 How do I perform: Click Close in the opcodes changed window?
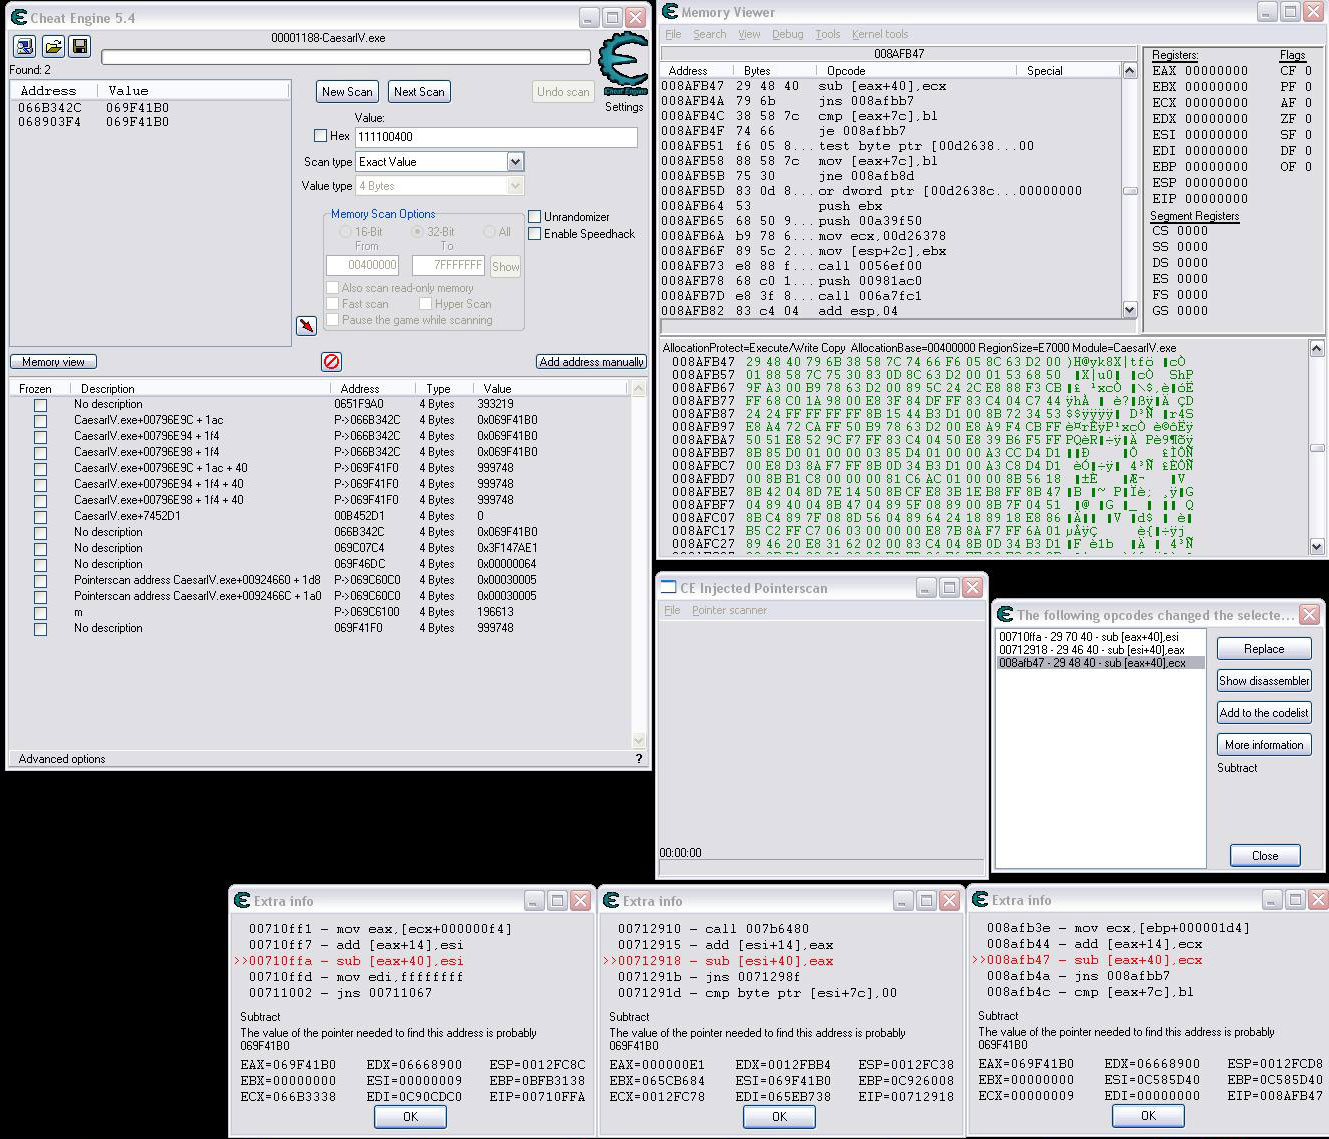pos(1265,856)
